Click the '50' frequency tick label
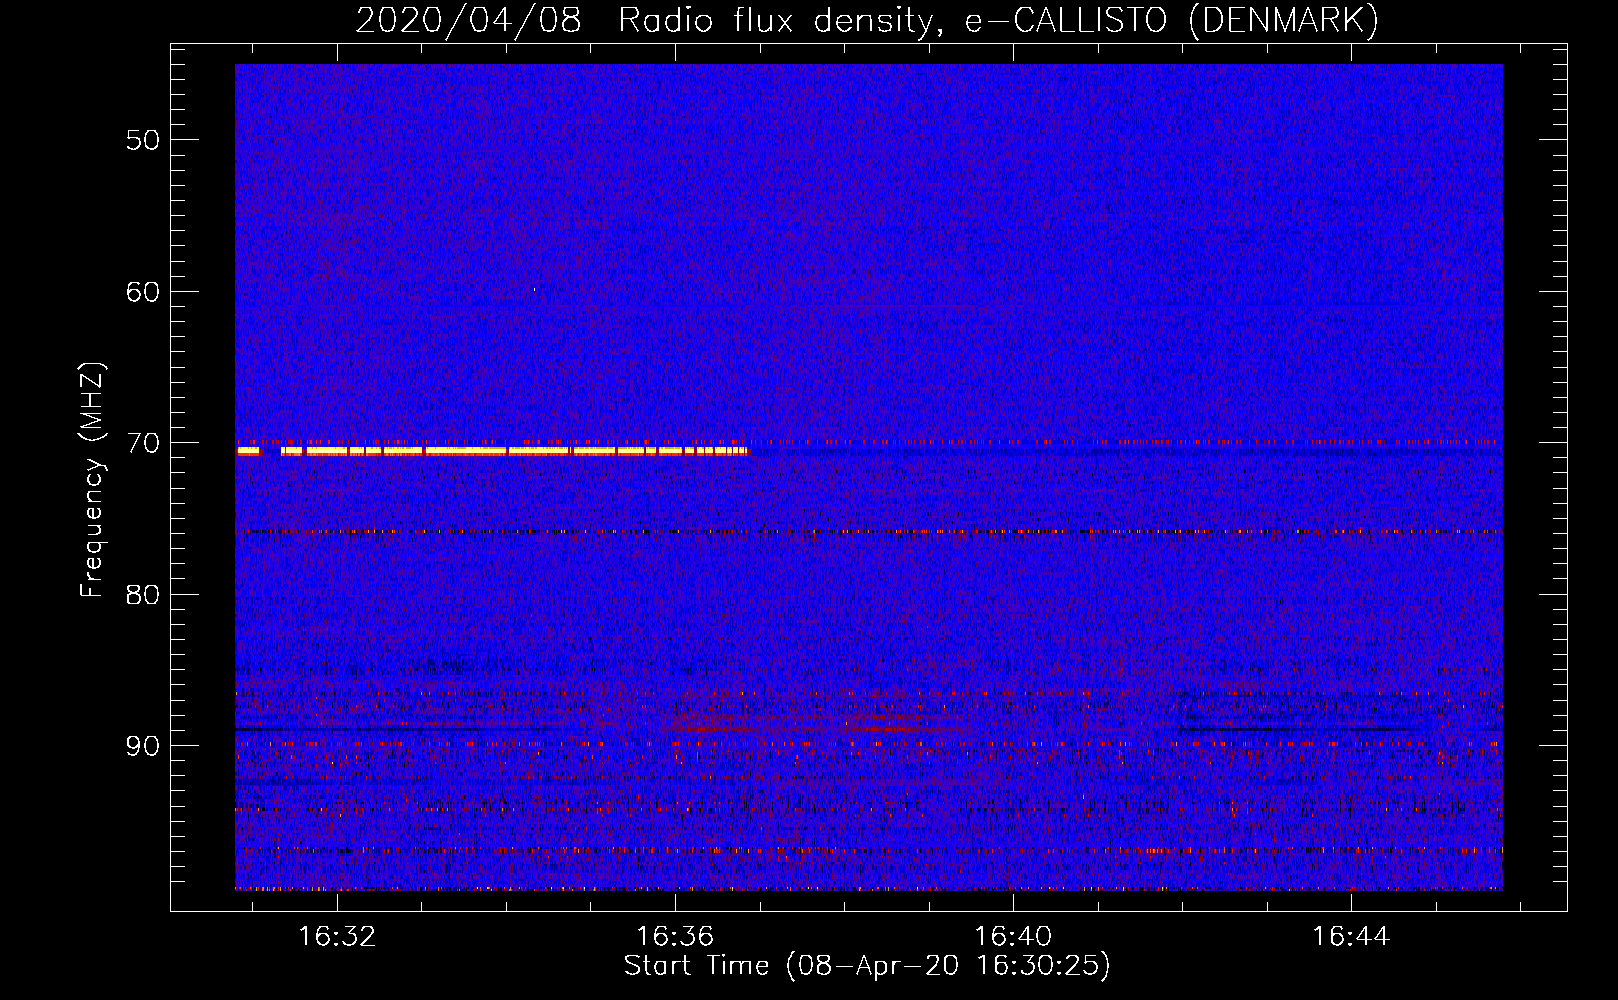Screen dimensions: 1618x1000 coord(143,140)
